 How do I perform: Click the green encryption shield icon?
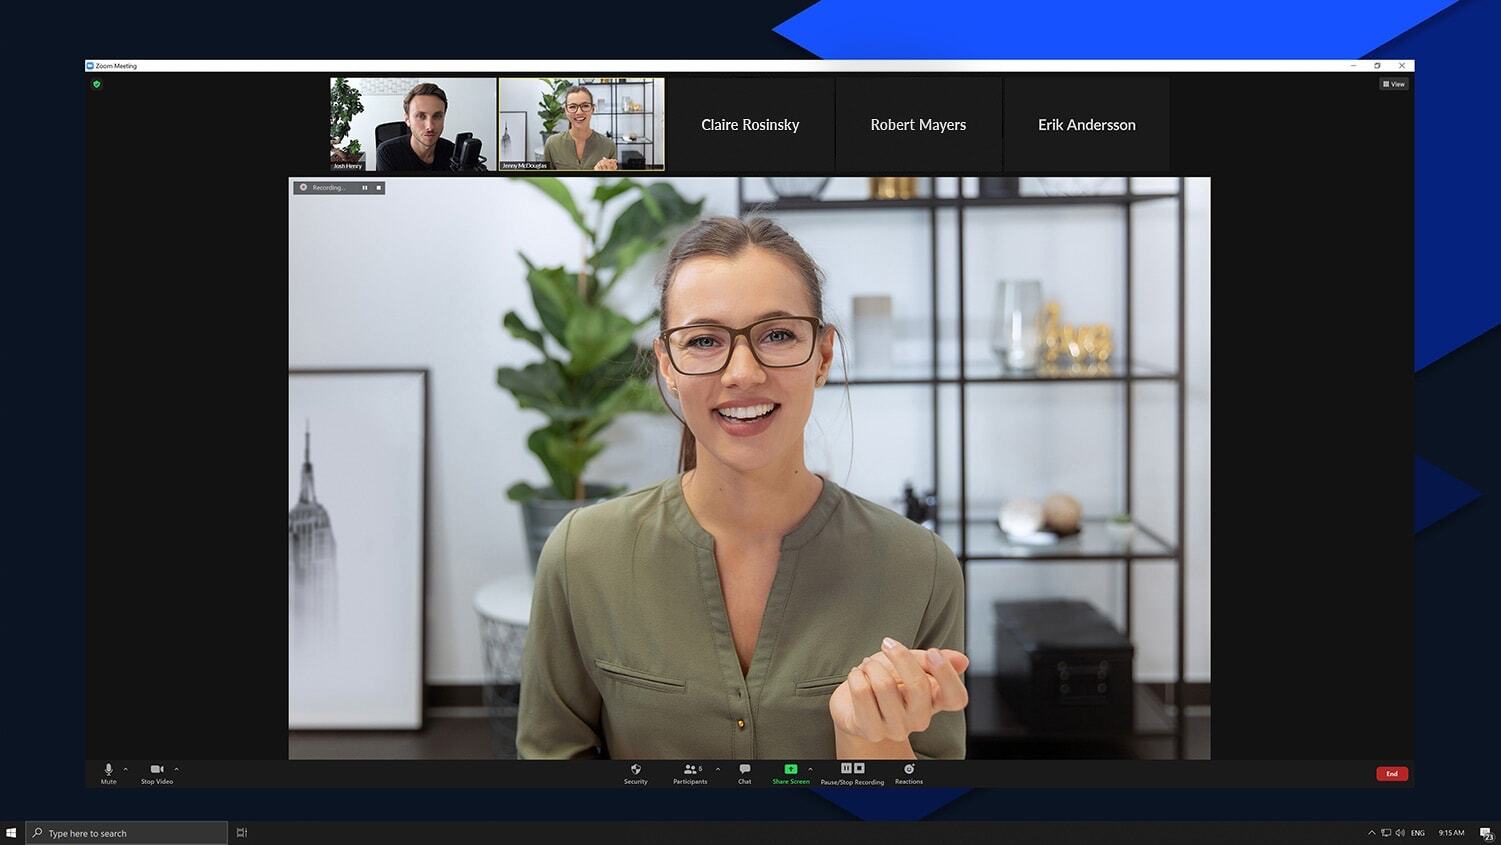(97, 85)
